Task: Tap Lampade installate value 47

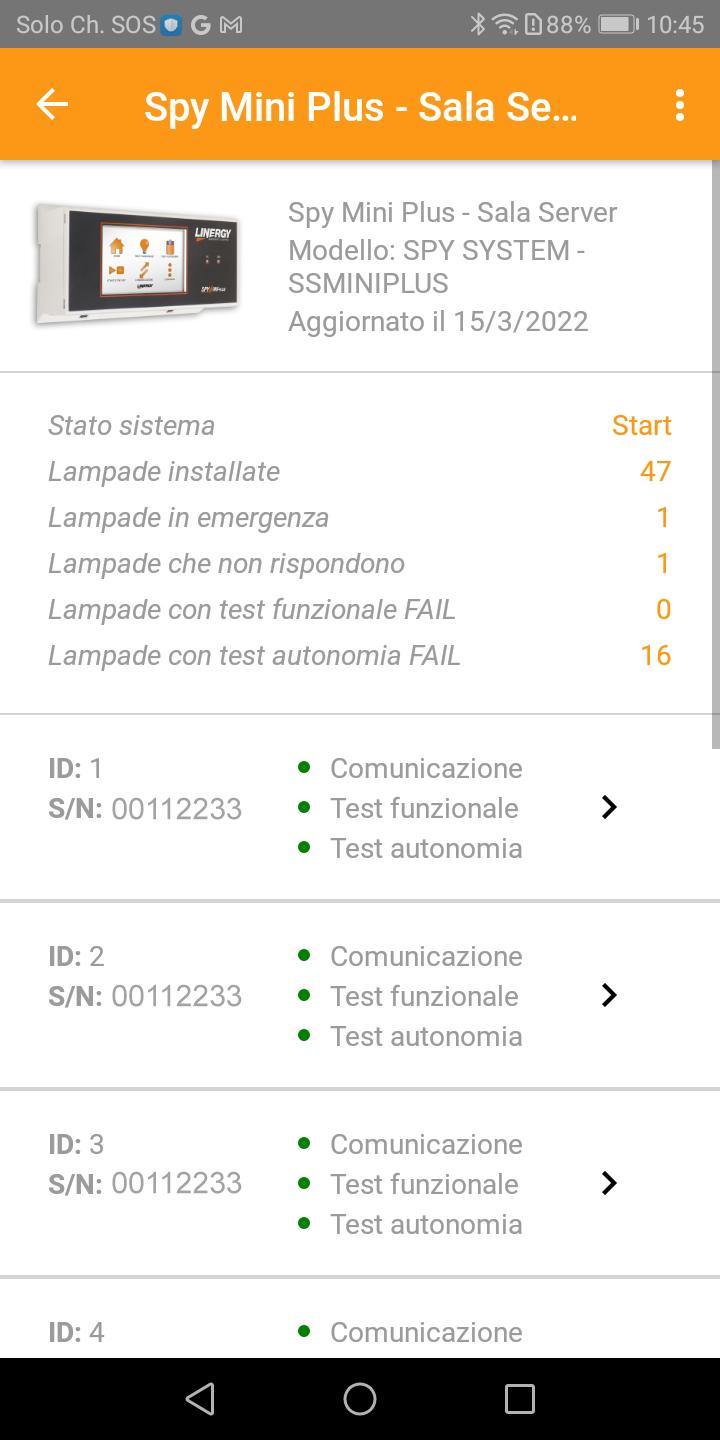Action: click(655, 471)
